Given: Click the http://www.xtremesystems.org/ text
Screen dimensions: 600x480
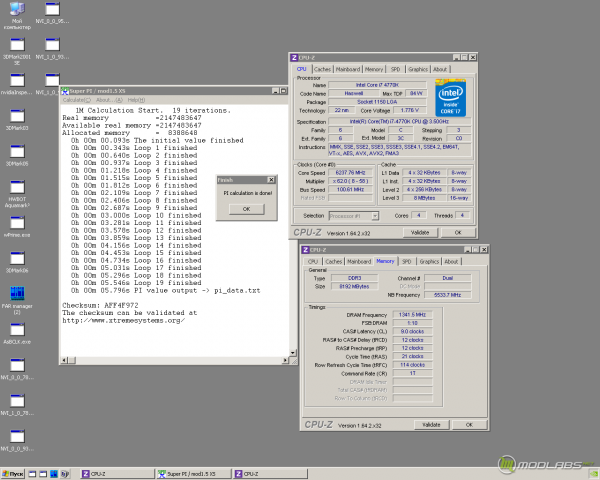Looking at the screenshot, I should 123,321.
